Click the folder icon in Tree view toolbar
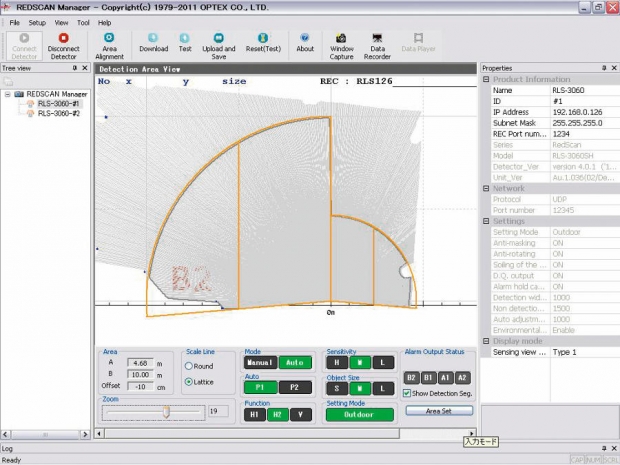The width and height of the screenshot is (620, 465). click(x=8, y=82)
